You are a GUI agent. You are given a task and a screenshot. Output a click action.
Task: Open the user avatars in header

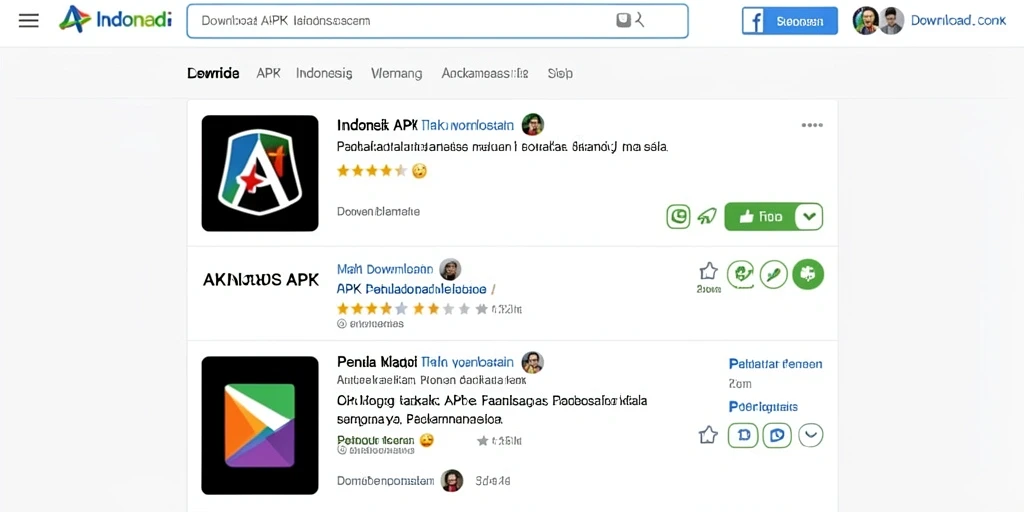coord(878,21)
